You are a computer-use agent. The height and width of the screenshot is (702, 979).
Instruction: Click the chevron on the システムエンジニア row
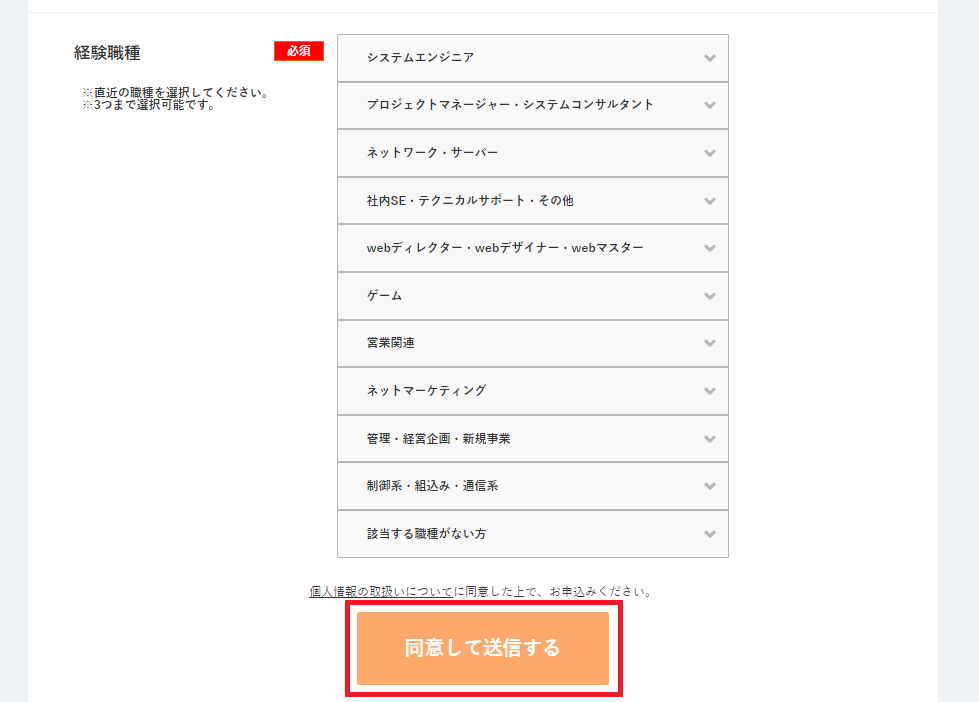tap(710, 58)
